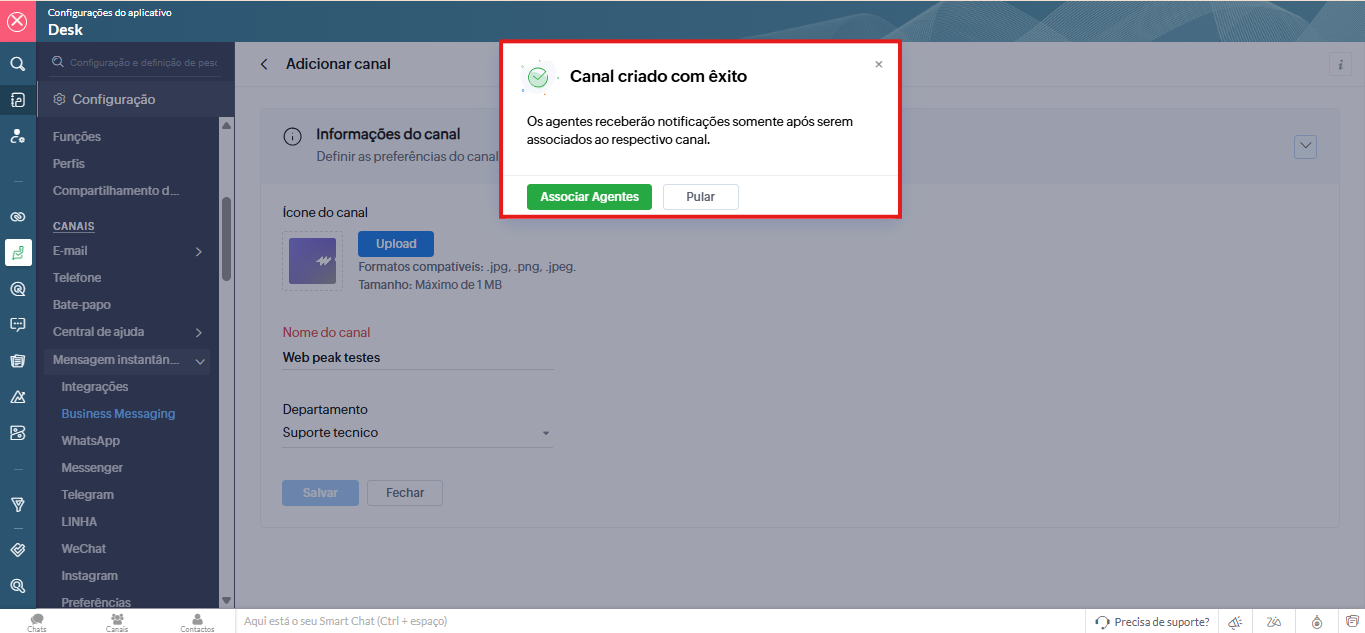
Task: Open Canais in the bottom bar
Action: pyautogui.click(x=117, y=622)
